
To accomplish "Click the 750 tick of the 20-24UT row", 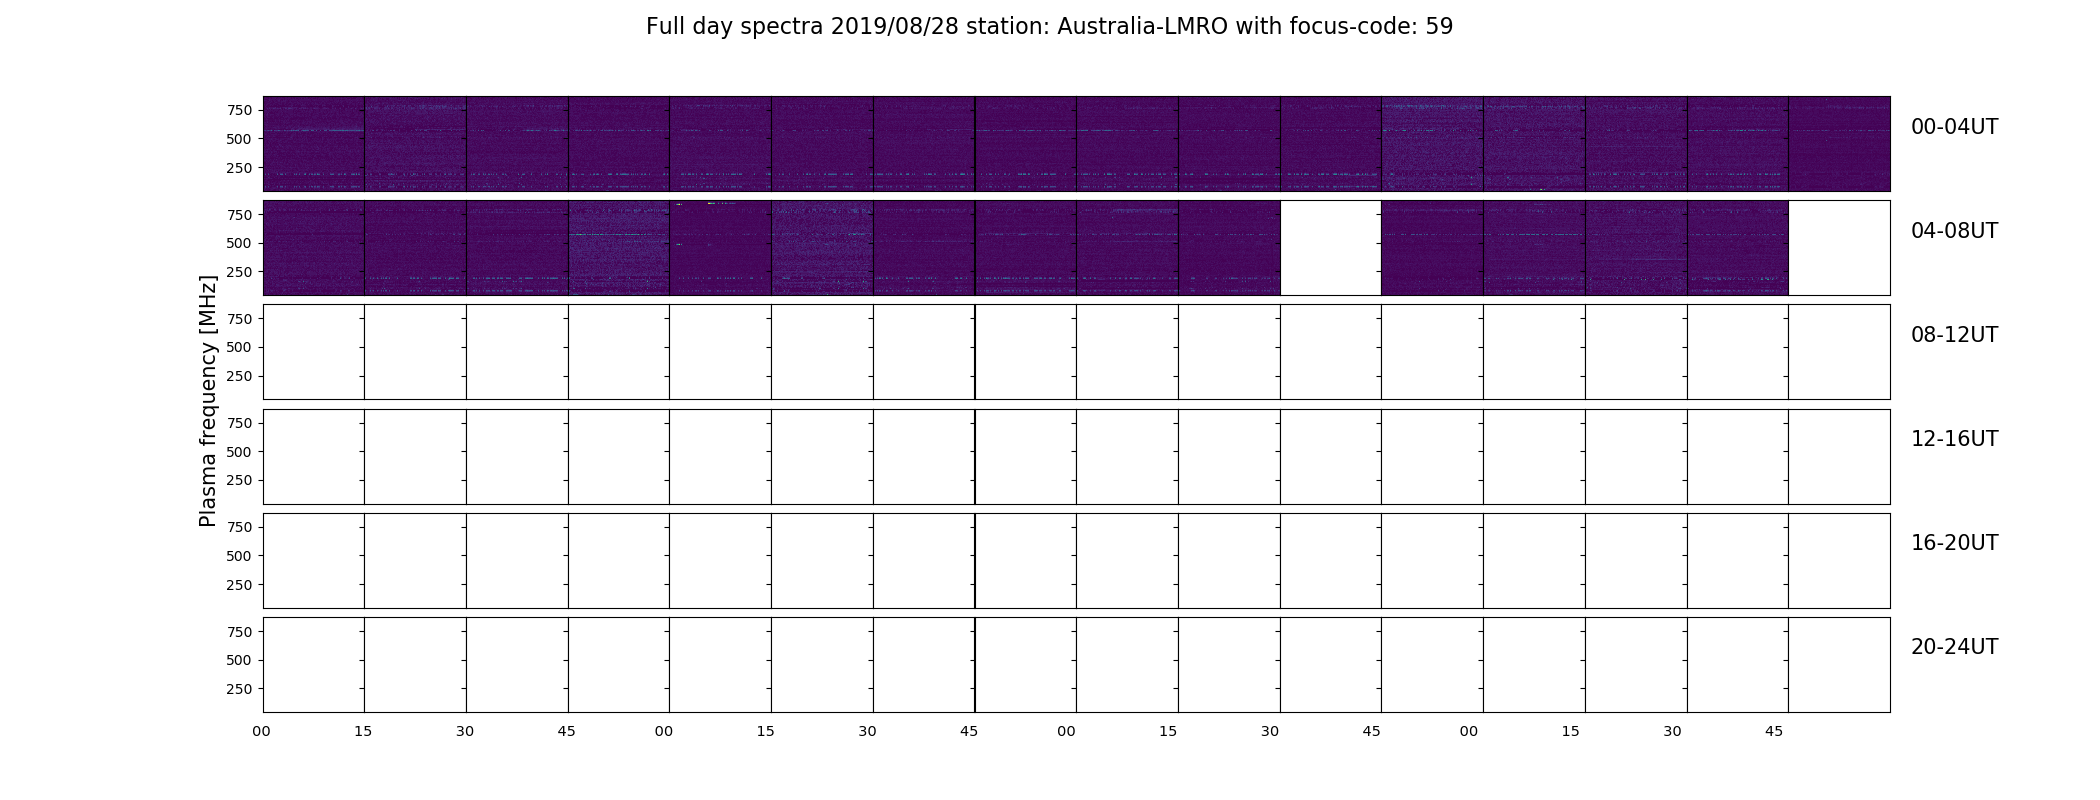I will click(x=239, y=632).
